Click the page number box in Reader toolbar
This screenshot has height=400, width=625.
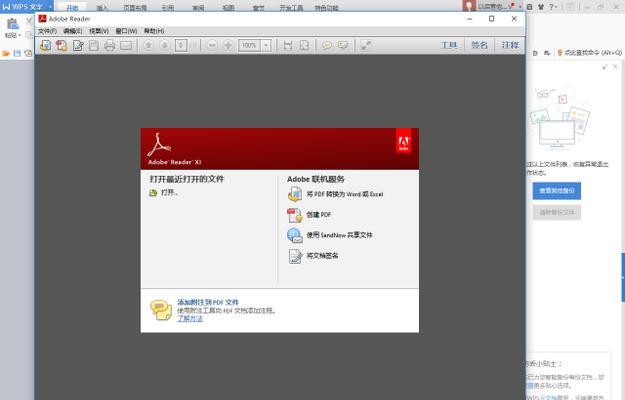pos(181,45)
